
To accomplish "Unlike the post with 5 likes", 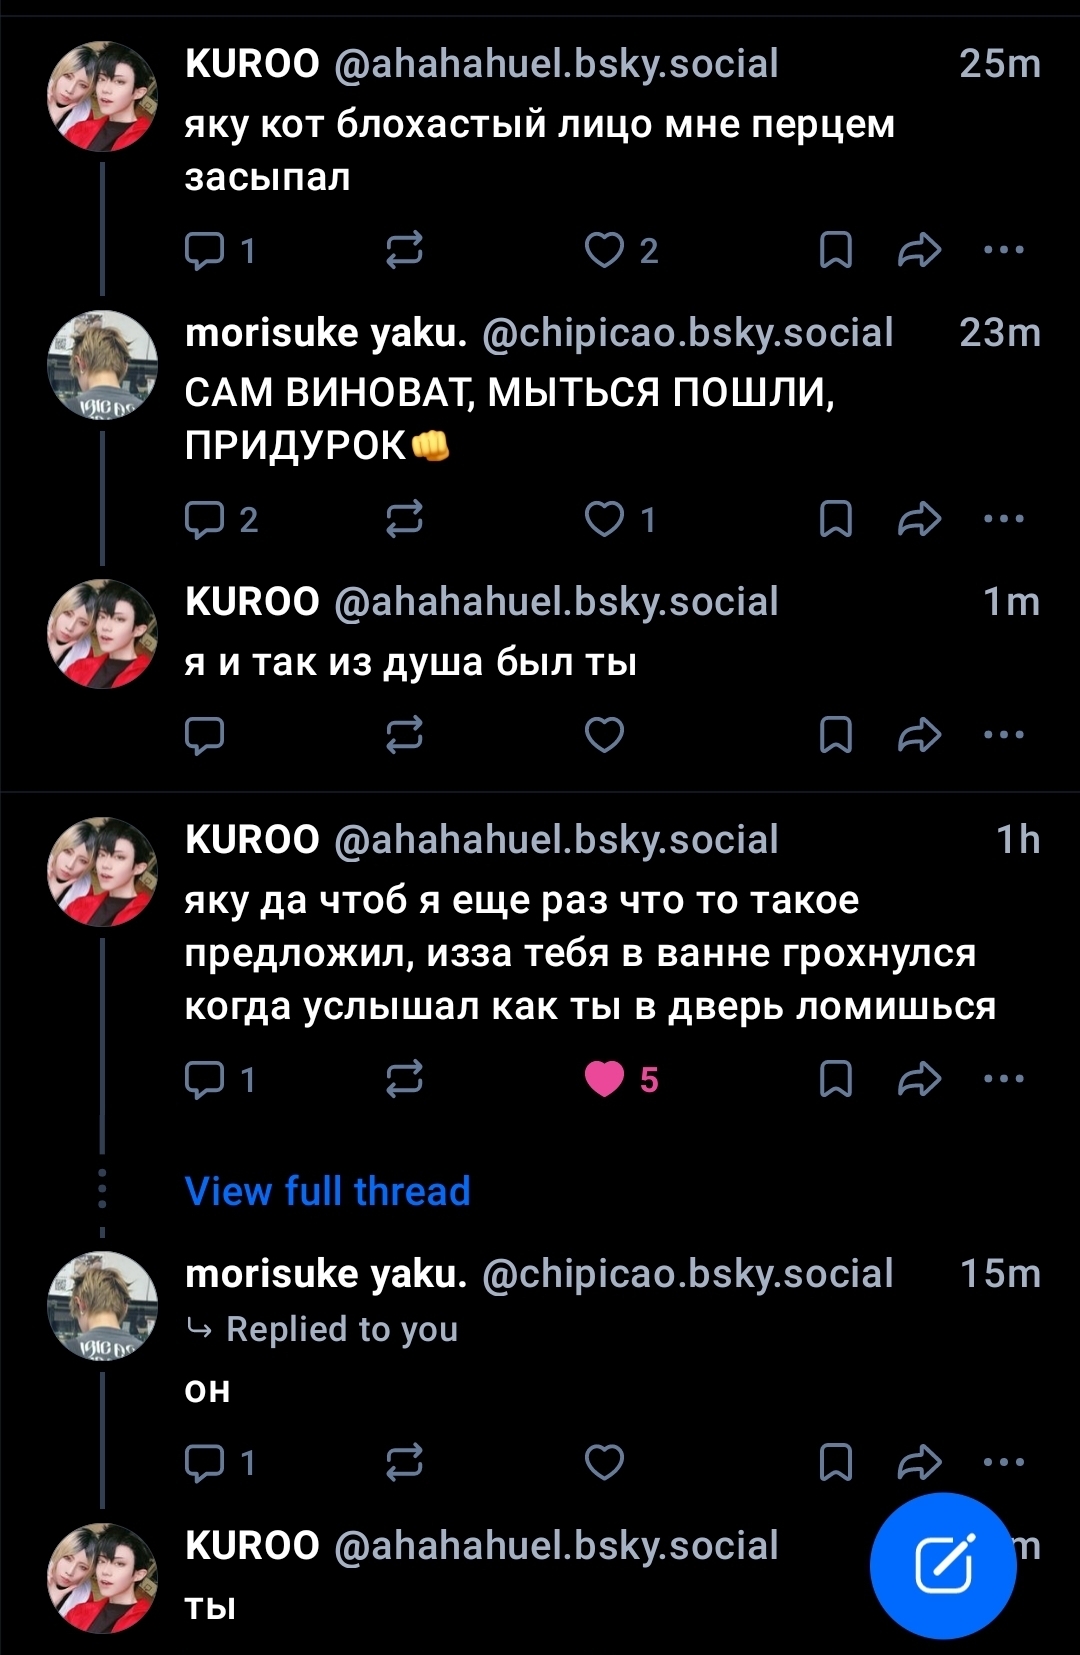I will (604, 1079).
